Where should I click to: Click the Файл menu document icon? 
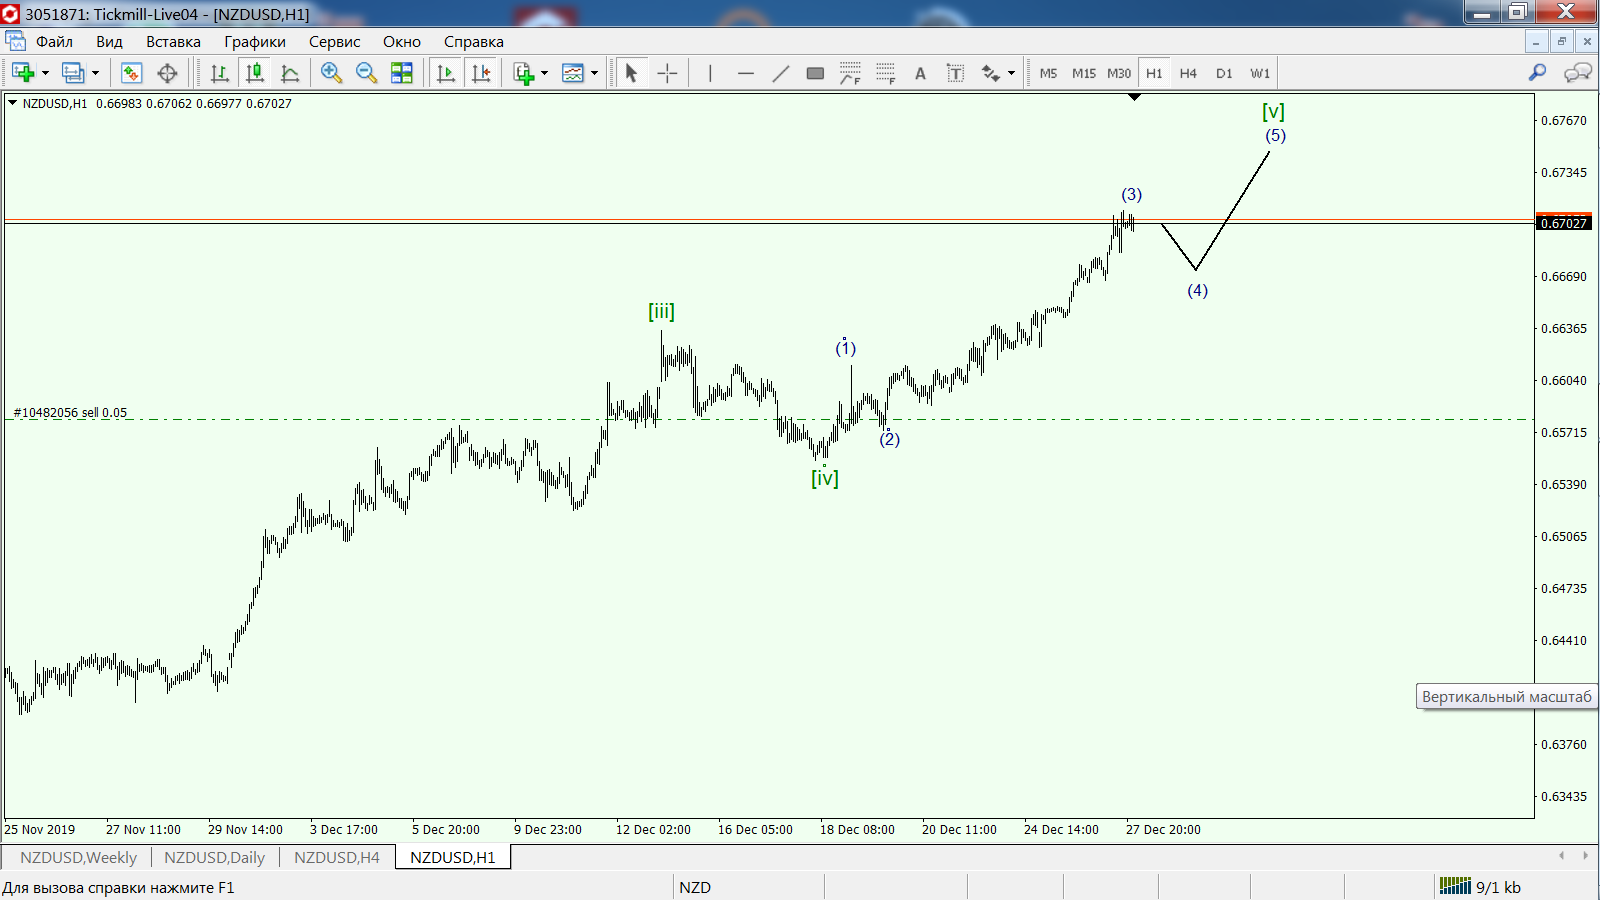[15, 41]
